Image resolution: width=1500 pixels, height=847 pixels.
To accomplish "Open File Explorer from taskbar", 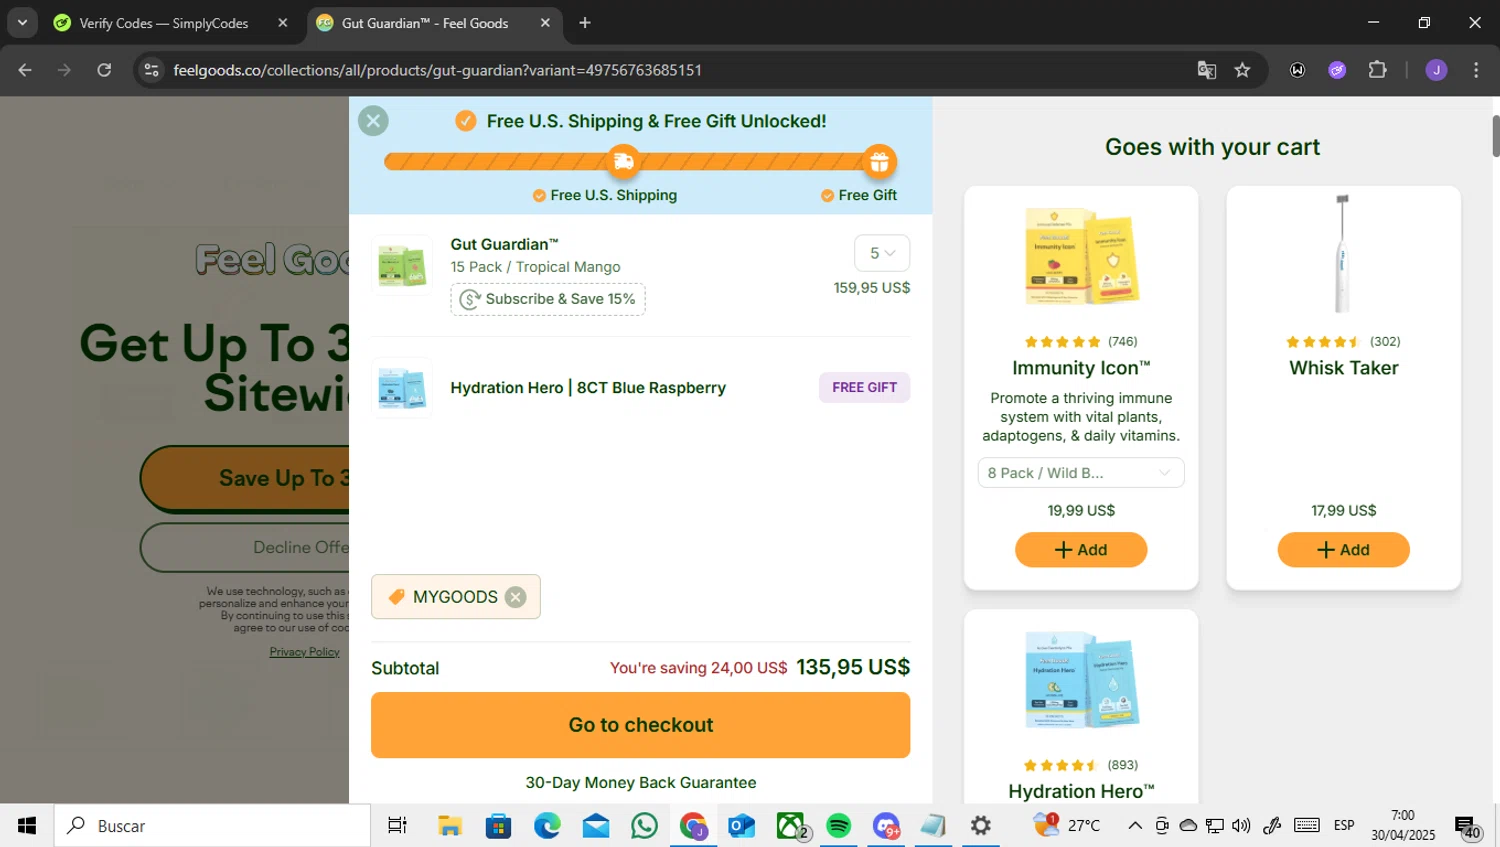I will [x=450, y=826].
